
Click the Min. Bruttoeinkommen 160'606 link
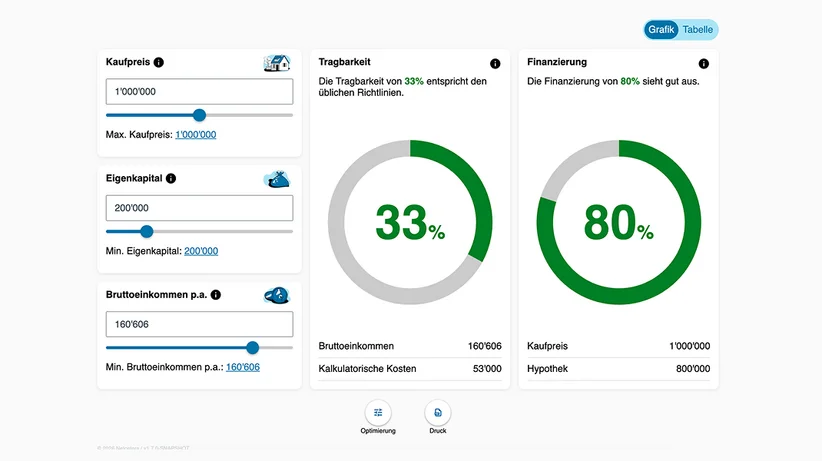click(x=243, y=367)
